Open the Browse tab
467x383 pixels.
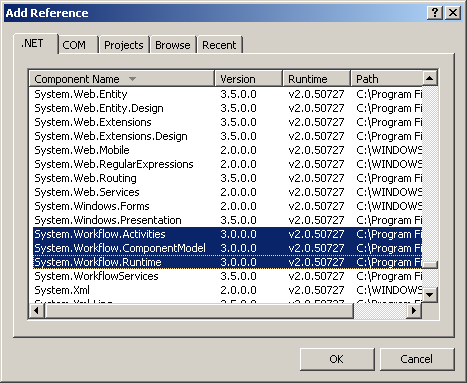pos(173,45)
